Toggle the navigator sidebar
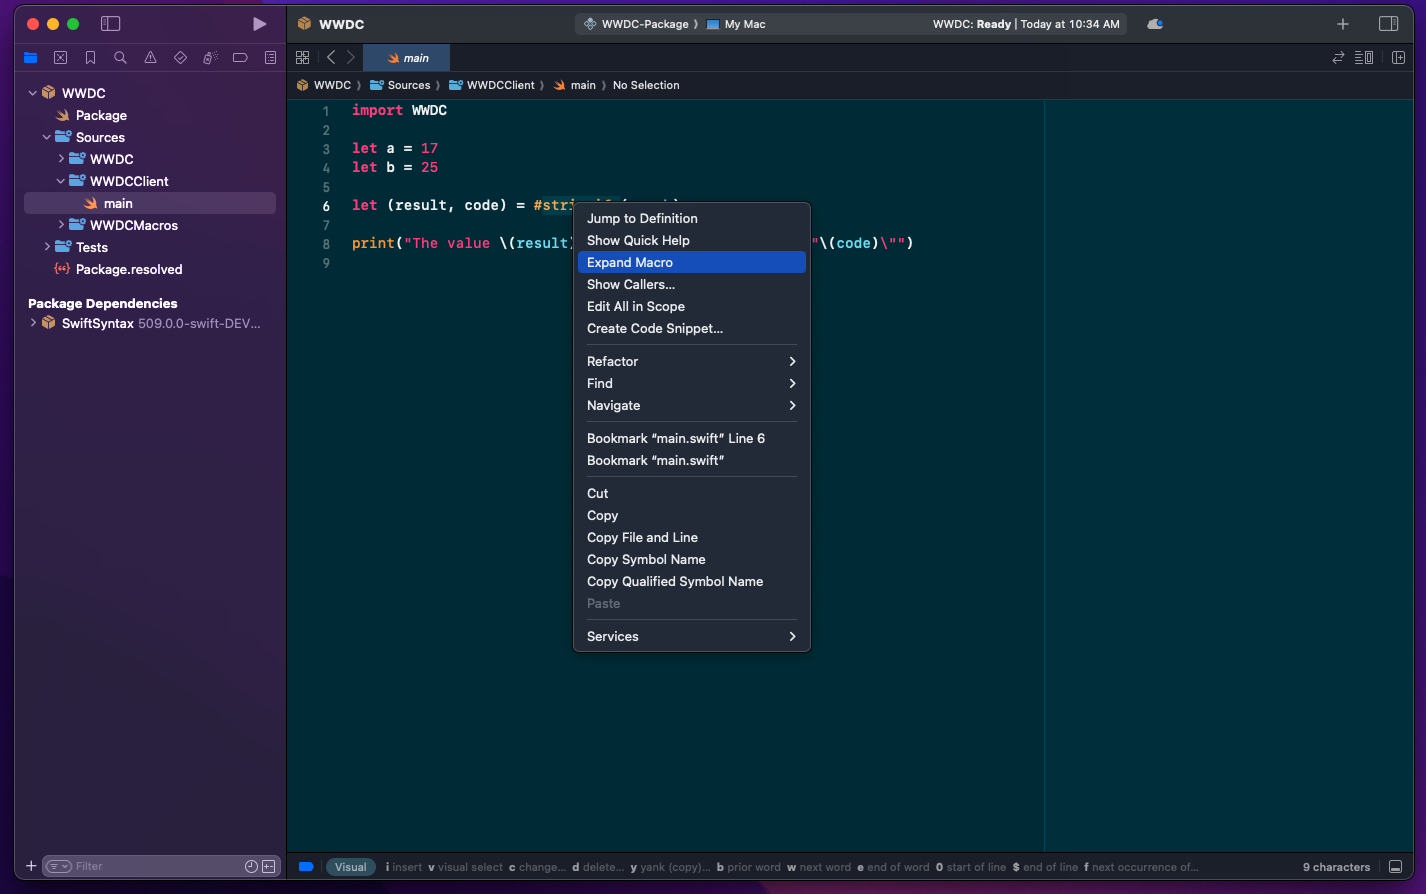 tap(111, 24)
